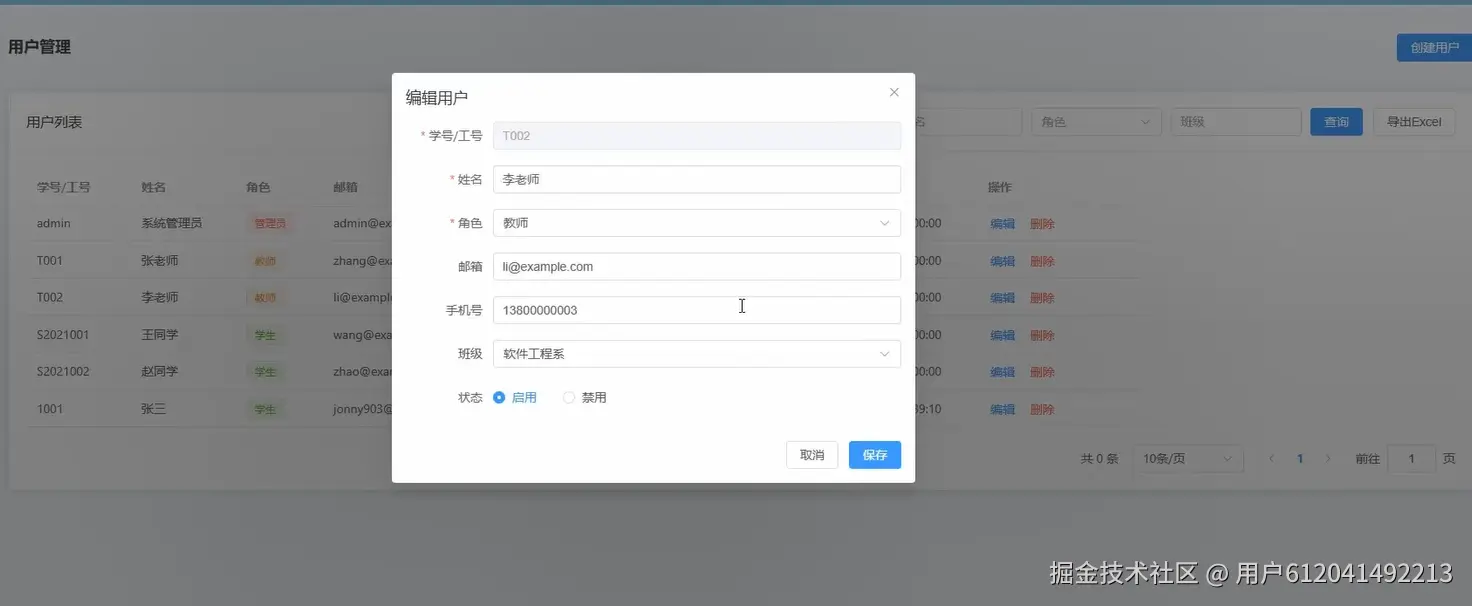This screenshot has width=1472, height=606.
Task: Click the 创建用户 button at top right
Action: point(1432,46)
